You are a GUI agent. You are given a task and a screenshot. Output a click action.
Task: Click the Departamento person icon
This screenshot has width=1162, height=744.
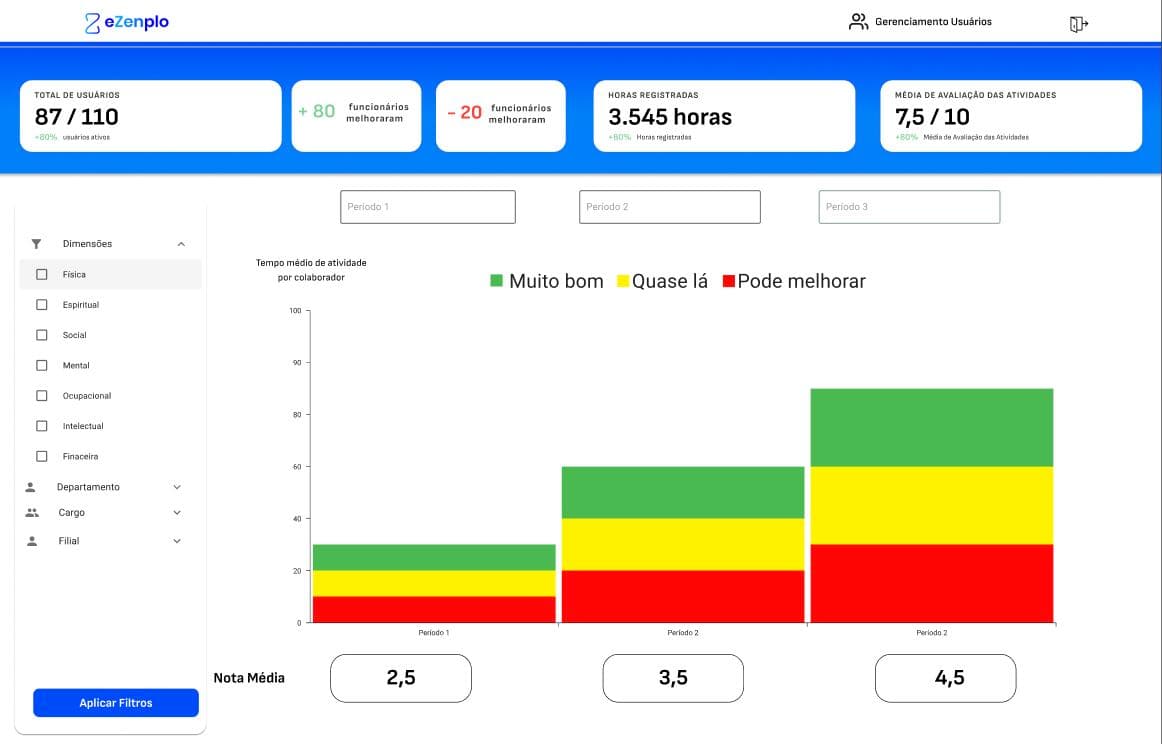coord(30,487)
